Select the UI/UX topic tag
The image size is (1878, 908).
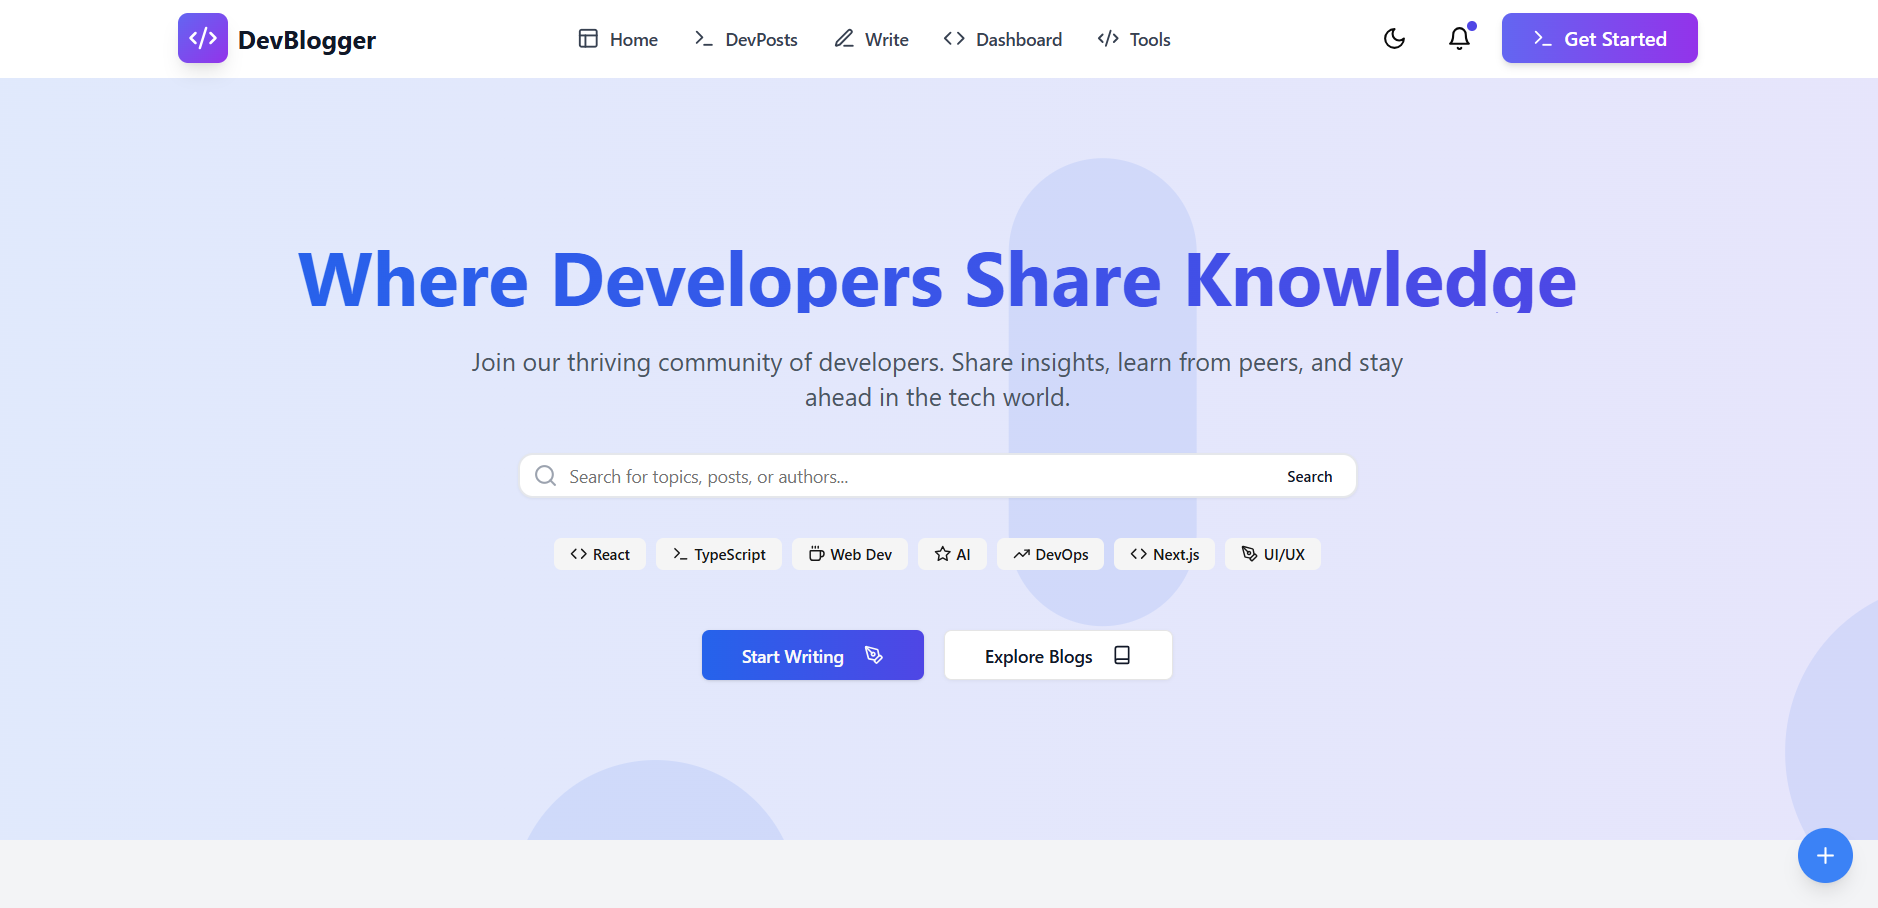[1273, 554]
